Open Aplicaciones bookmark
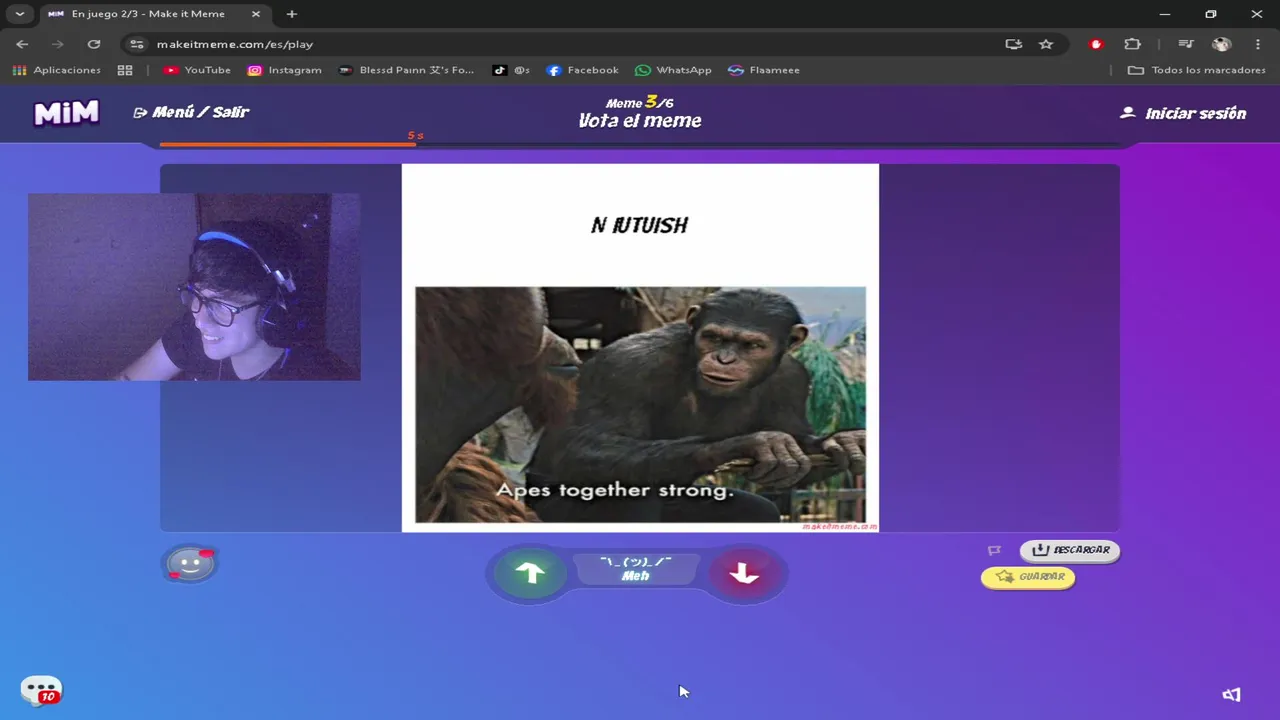The image size is (1280, 720). [x=56, y=70]
